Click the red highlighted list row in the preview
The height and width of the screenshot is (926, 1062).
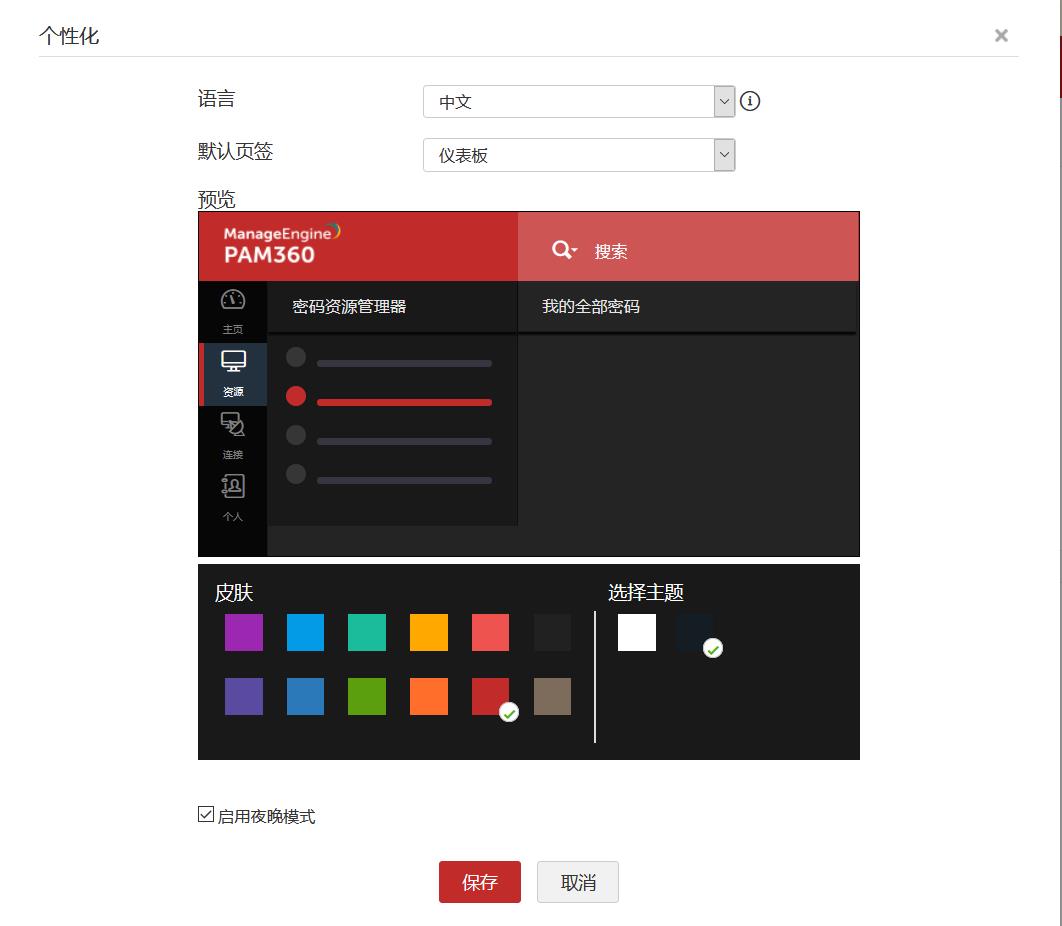tap(389, 397)
